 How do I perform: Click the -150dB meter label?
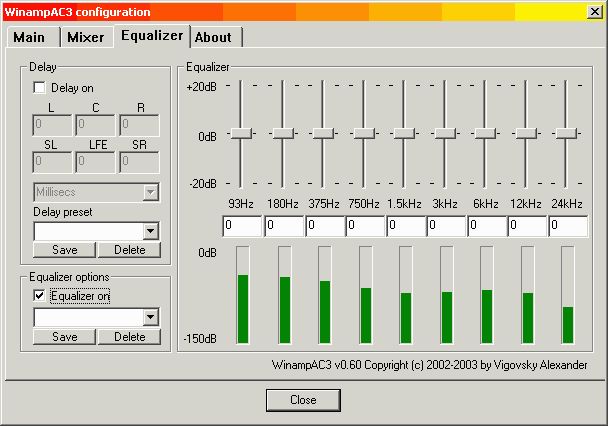coord(200,339)
